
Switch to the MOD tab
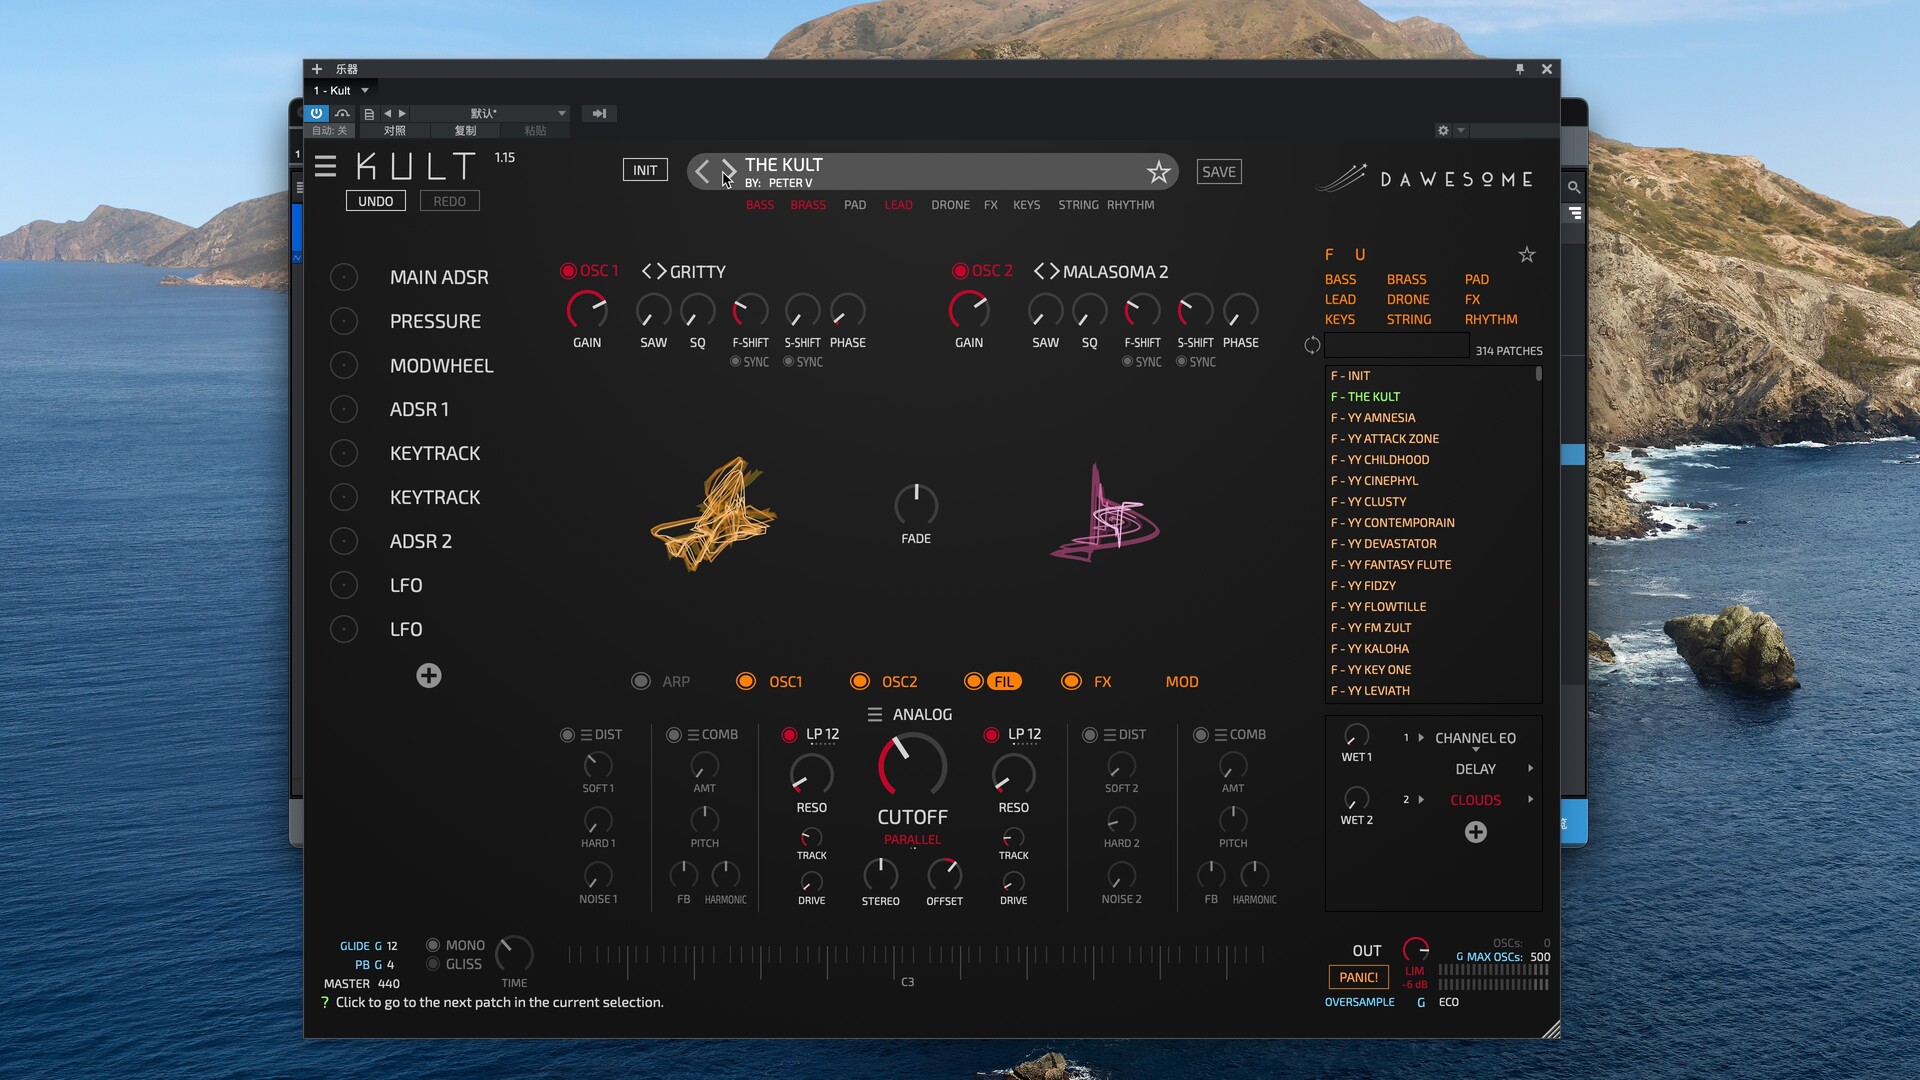(1181, 682)
